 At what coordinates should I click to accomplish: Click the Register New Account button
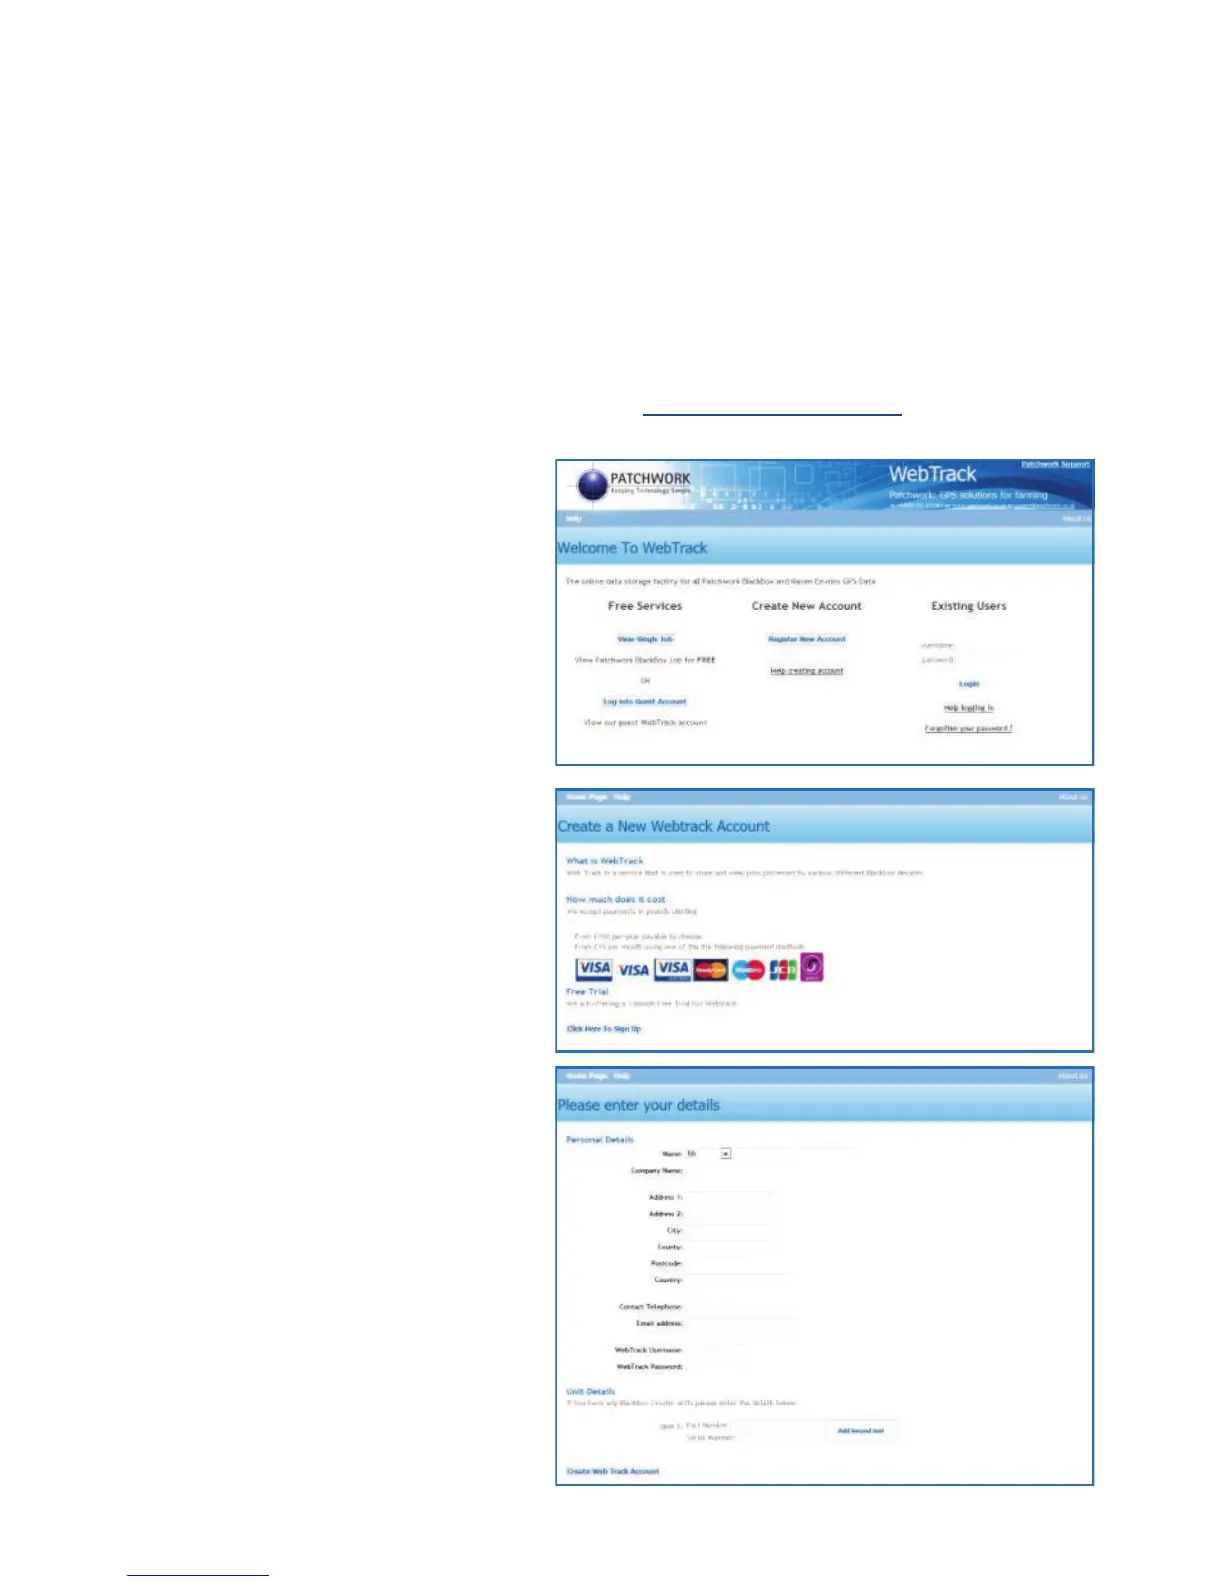(807, 639)
